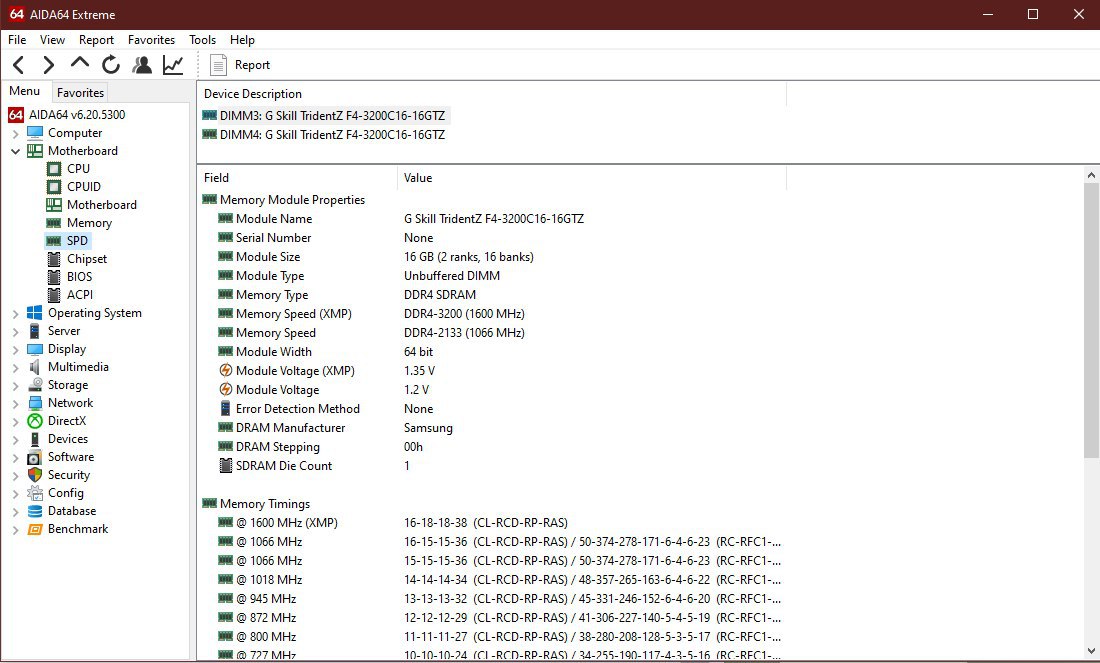Expand the Multimedia tree node
The height and width of the screenshot is (663, 1100).
click(15, 368)
